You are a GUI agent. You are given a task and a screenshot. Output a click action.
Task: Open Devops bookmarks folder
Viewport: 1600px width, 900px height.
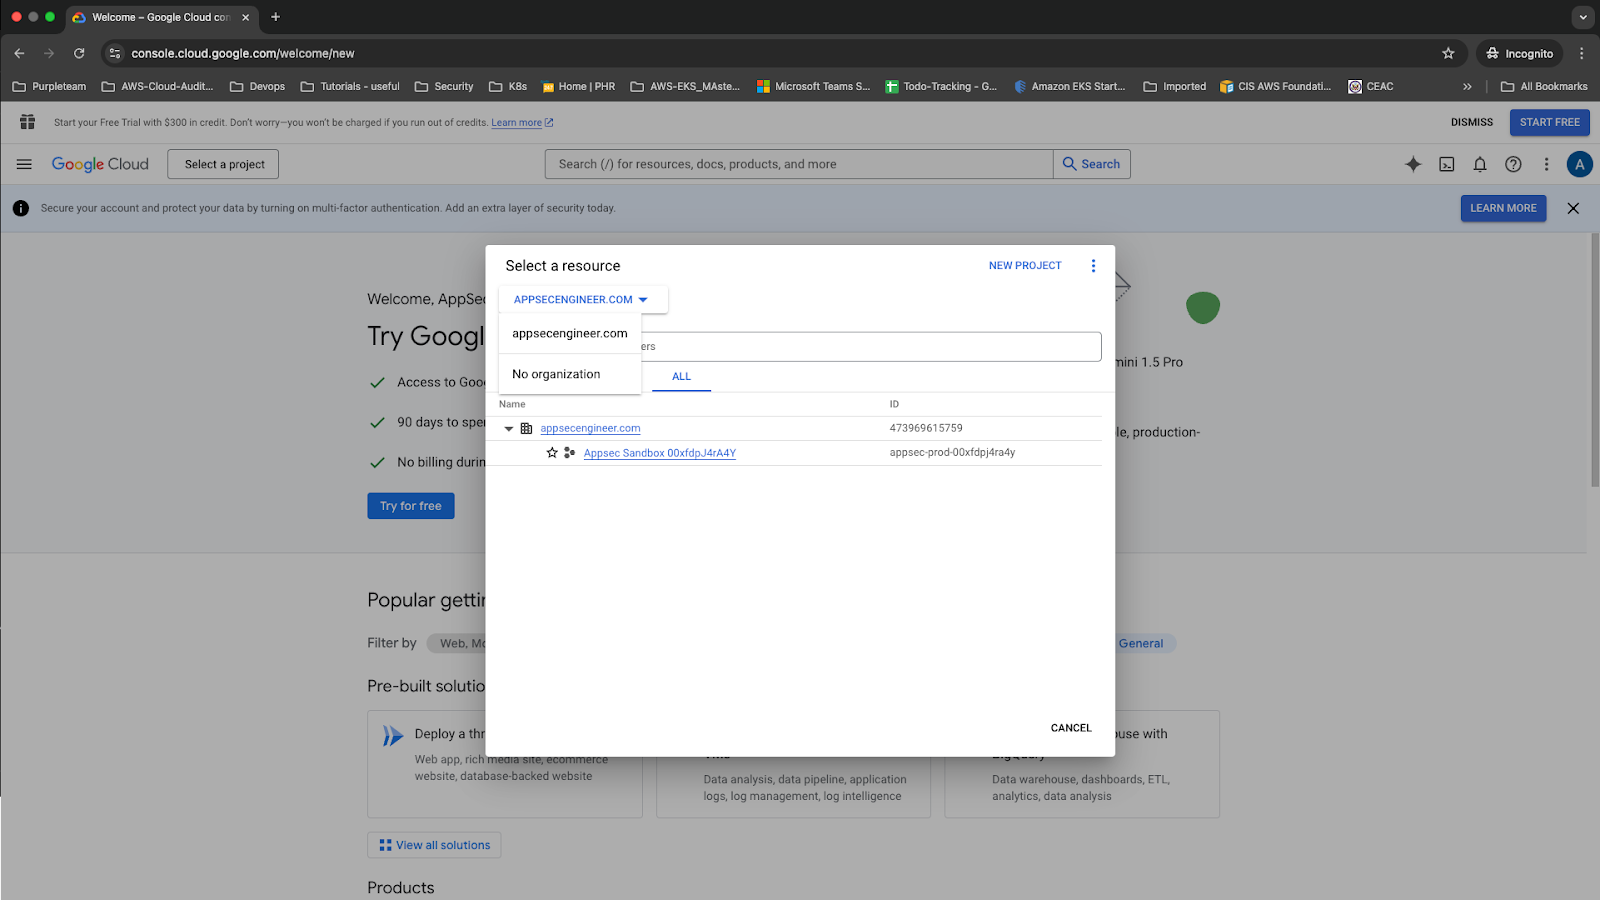(x=258, y=86)
